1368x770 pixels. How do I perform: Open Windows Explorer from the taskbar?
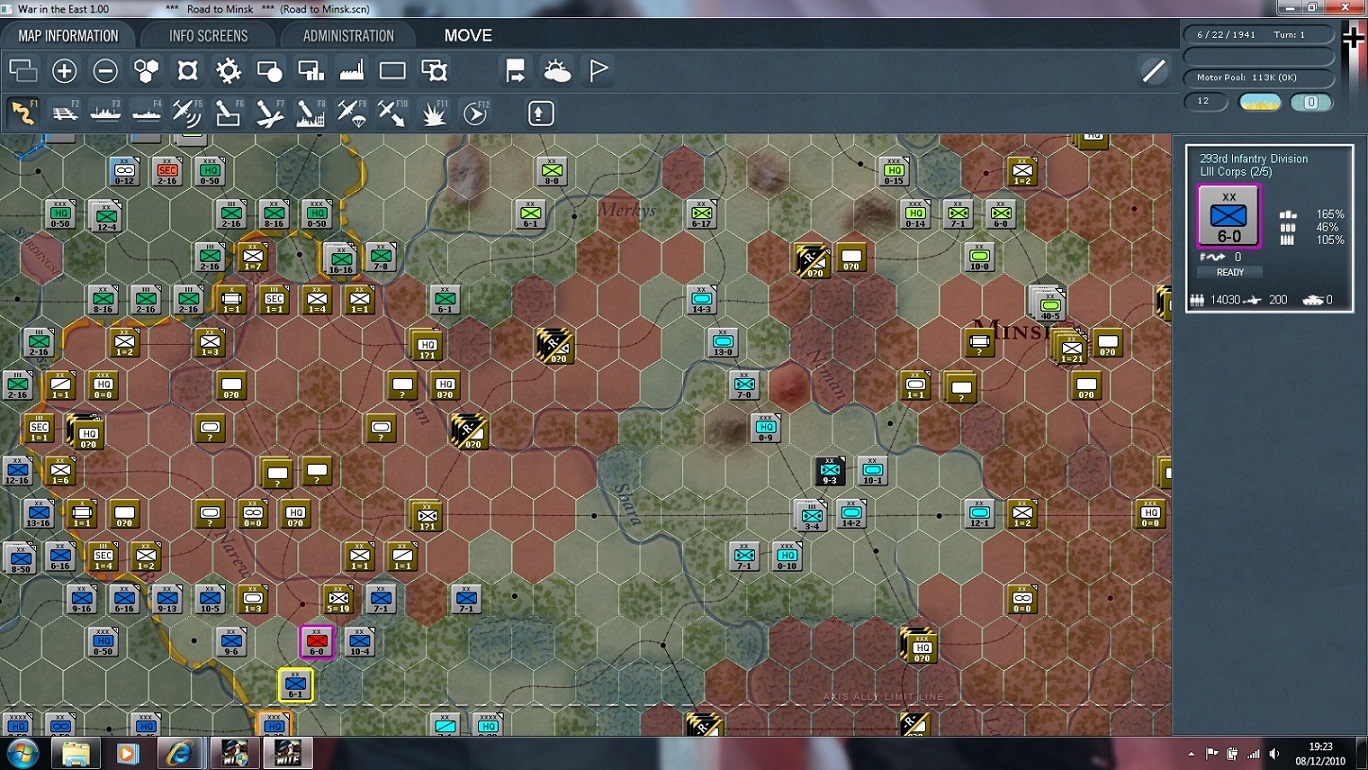pos(76,753)
